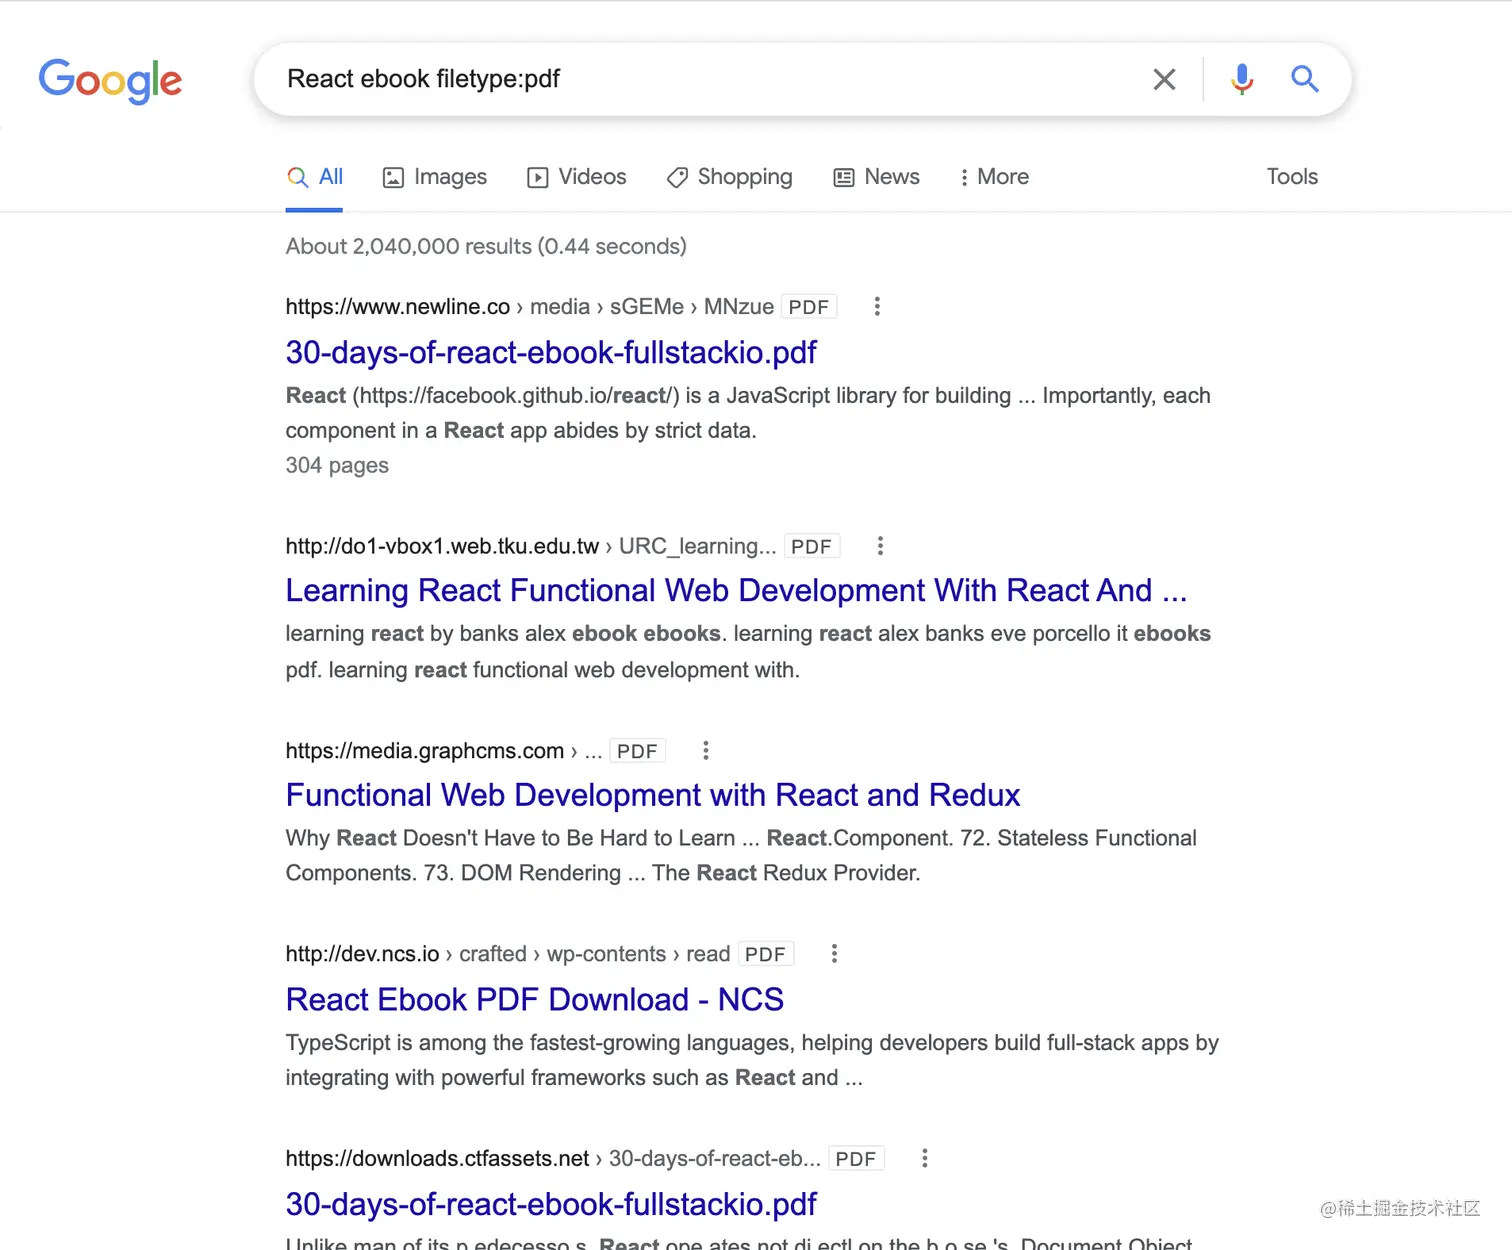Open options menu for graphcms.com result

point(706,750)
